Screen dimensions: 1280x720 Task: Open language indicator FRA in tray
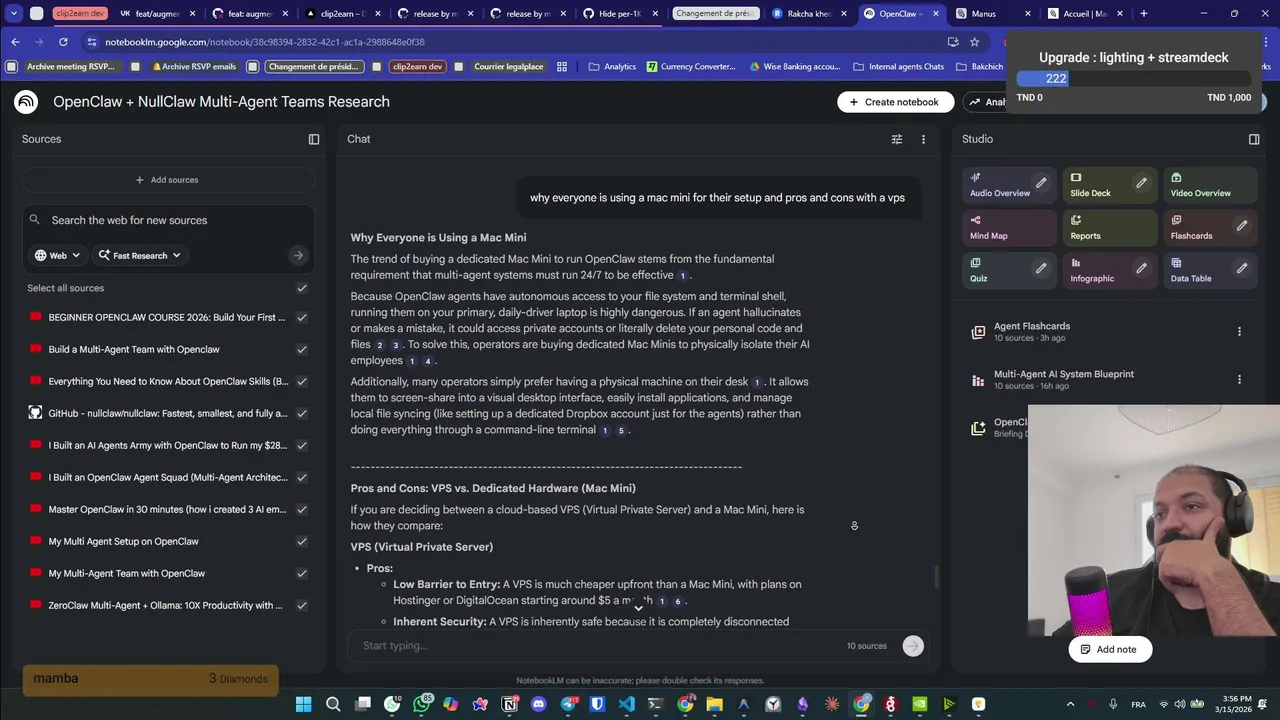(x=1138, y=704)
